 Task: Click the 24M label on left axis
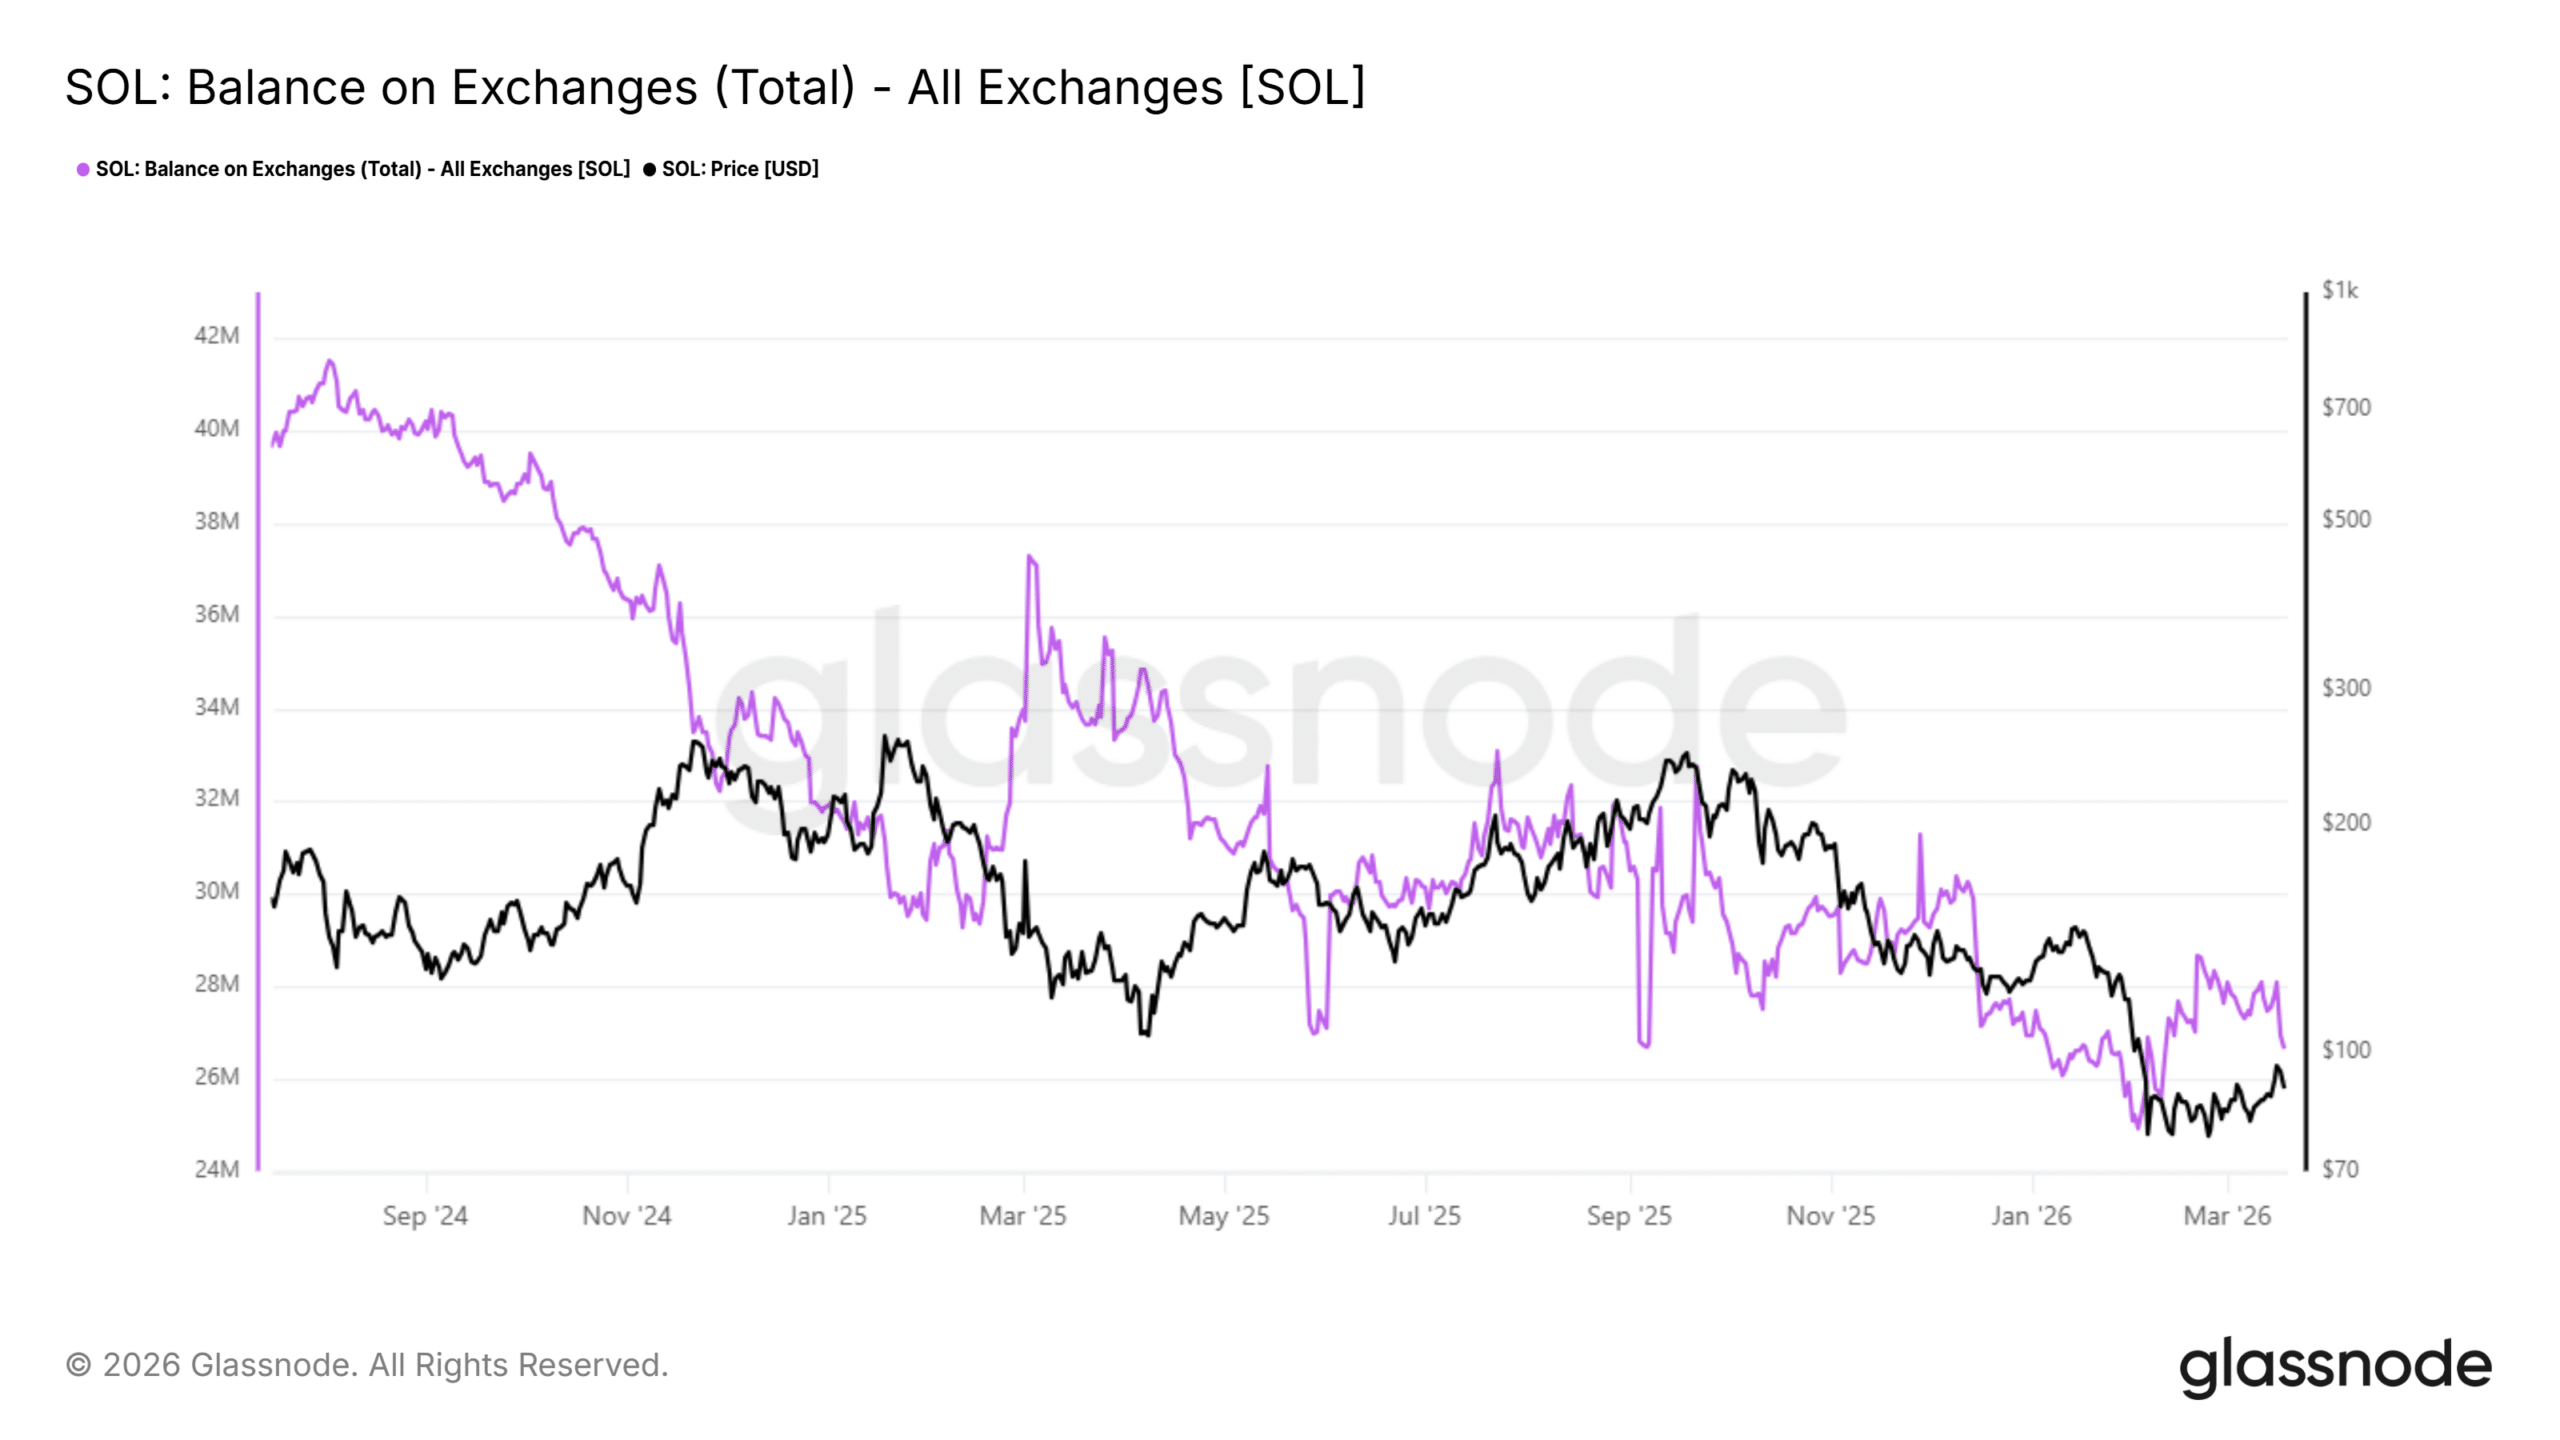click(x=217, y=1169)
